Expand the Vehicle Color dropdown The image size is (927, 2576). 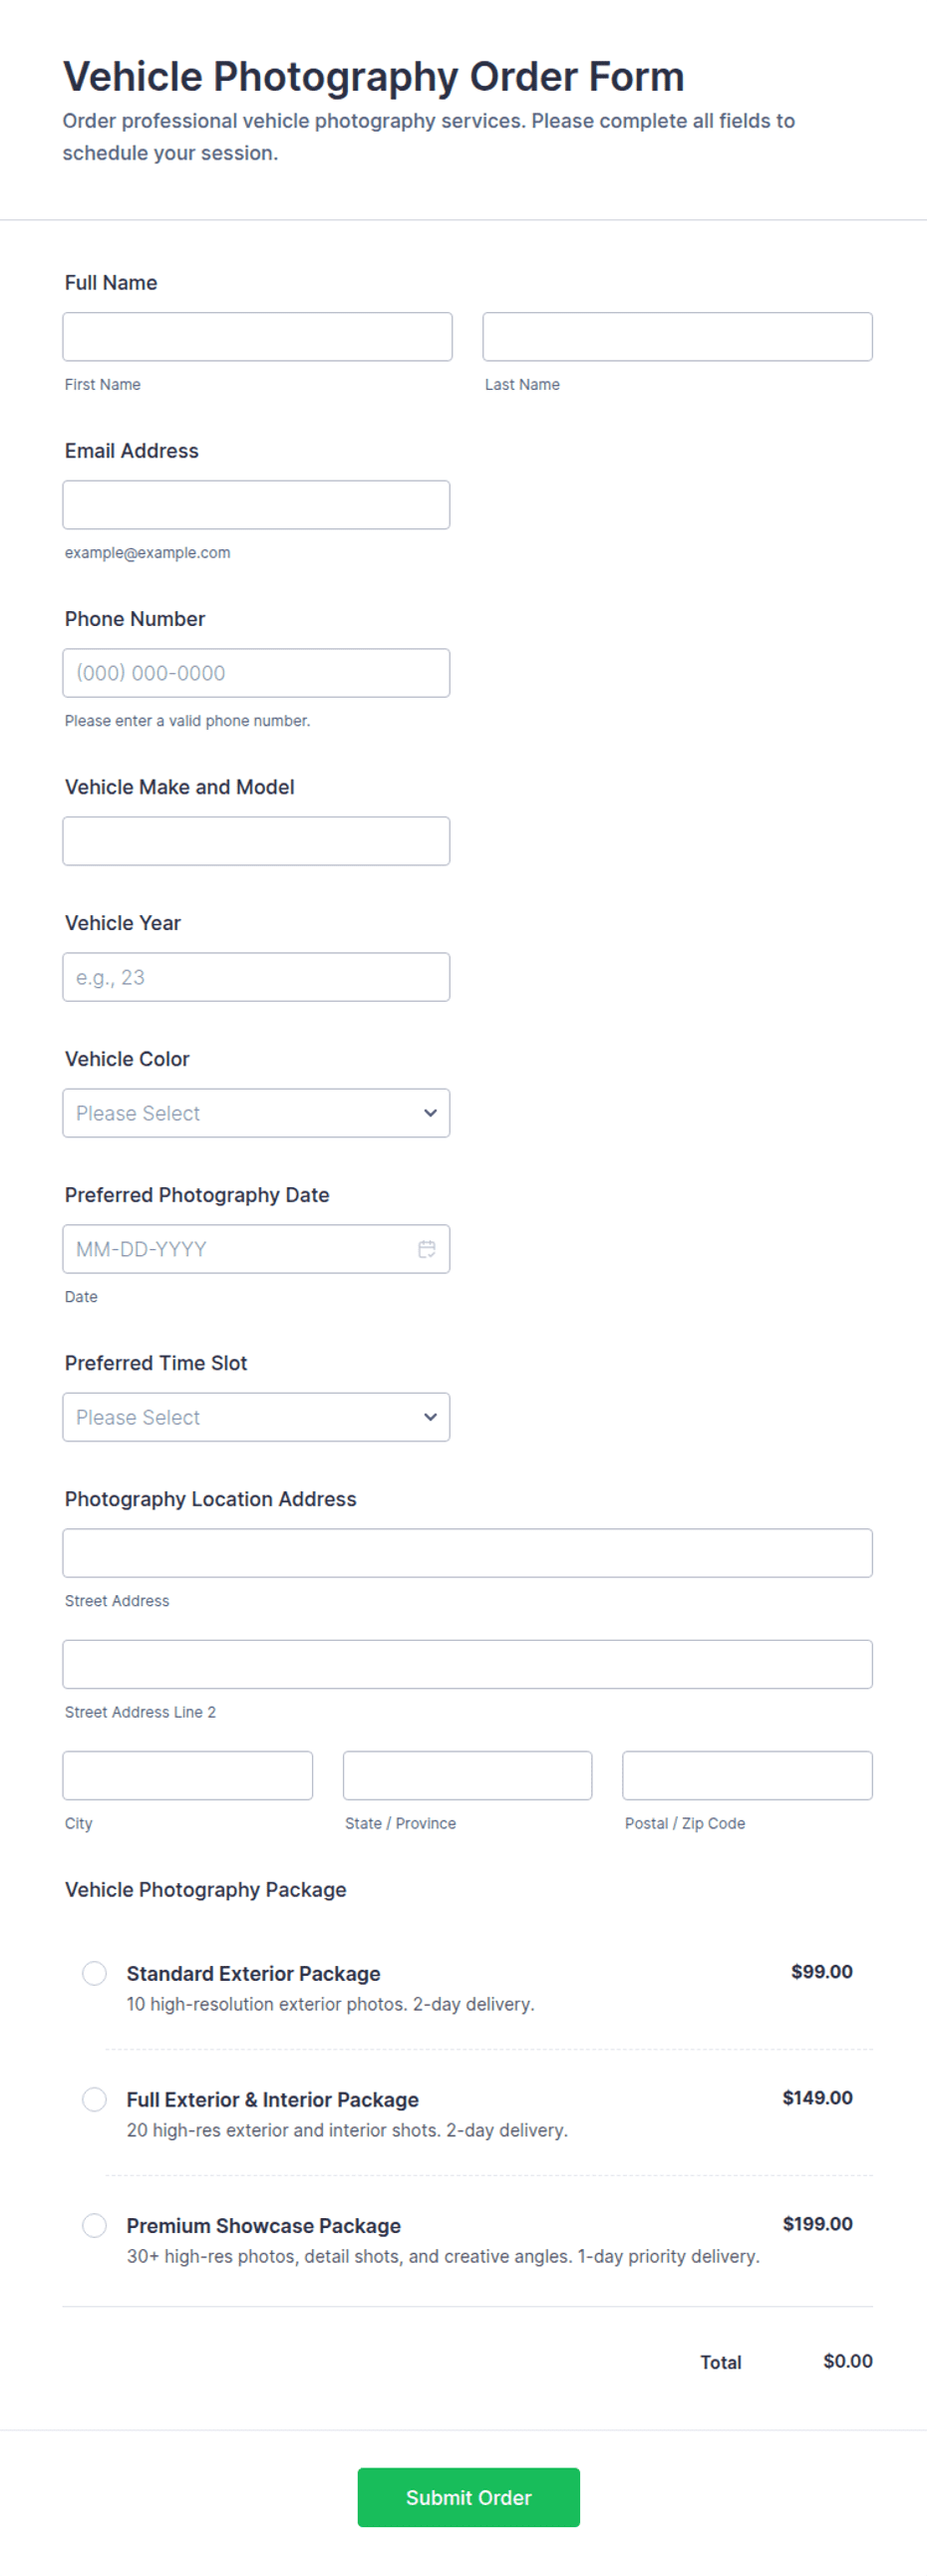coord(256,1113)
